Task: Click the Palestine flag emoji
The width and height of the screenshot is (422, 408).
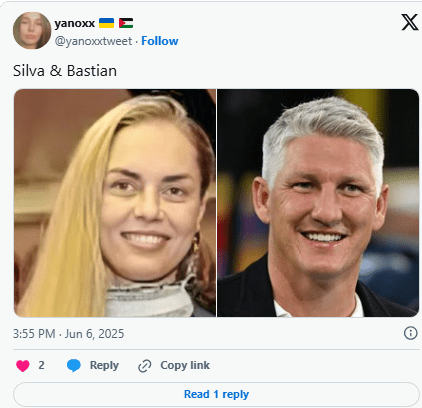Action: (x=126, y=23)
